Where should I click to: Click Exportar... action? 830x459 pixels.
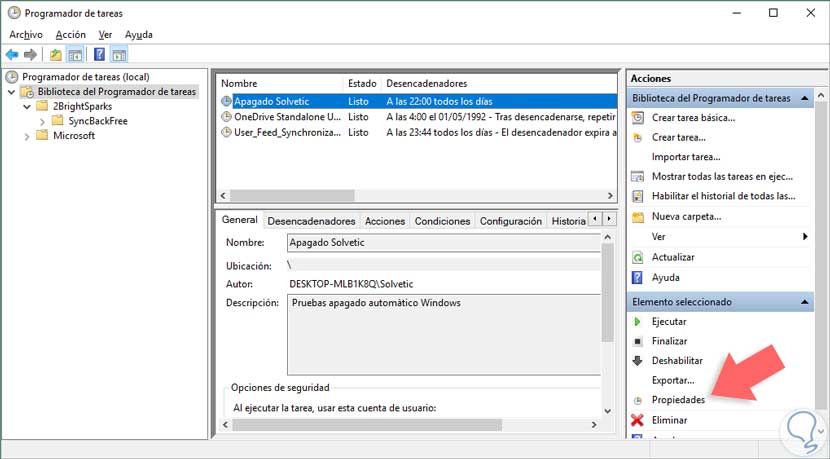coord(673,380)
